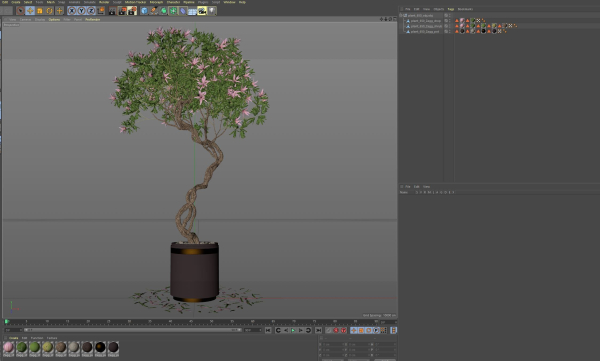Open the Object Manager Tags menu
The width and height of the screenshot is (600, 361).
(451, 9)
